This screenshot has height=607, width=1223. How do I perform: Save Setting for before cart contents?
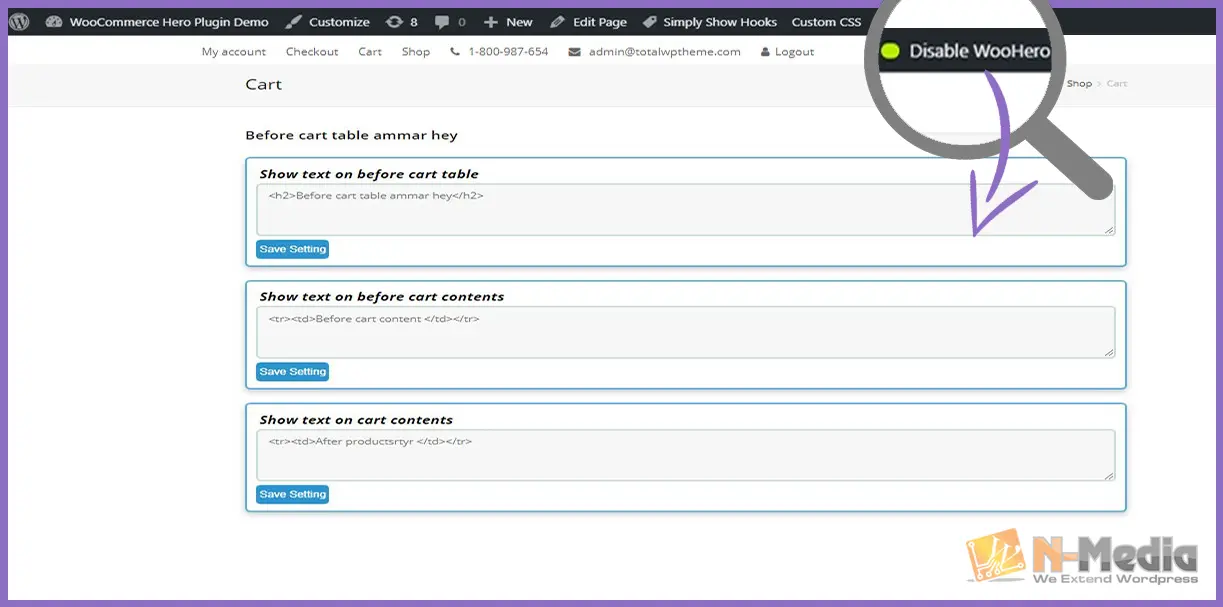click(292, 372)
